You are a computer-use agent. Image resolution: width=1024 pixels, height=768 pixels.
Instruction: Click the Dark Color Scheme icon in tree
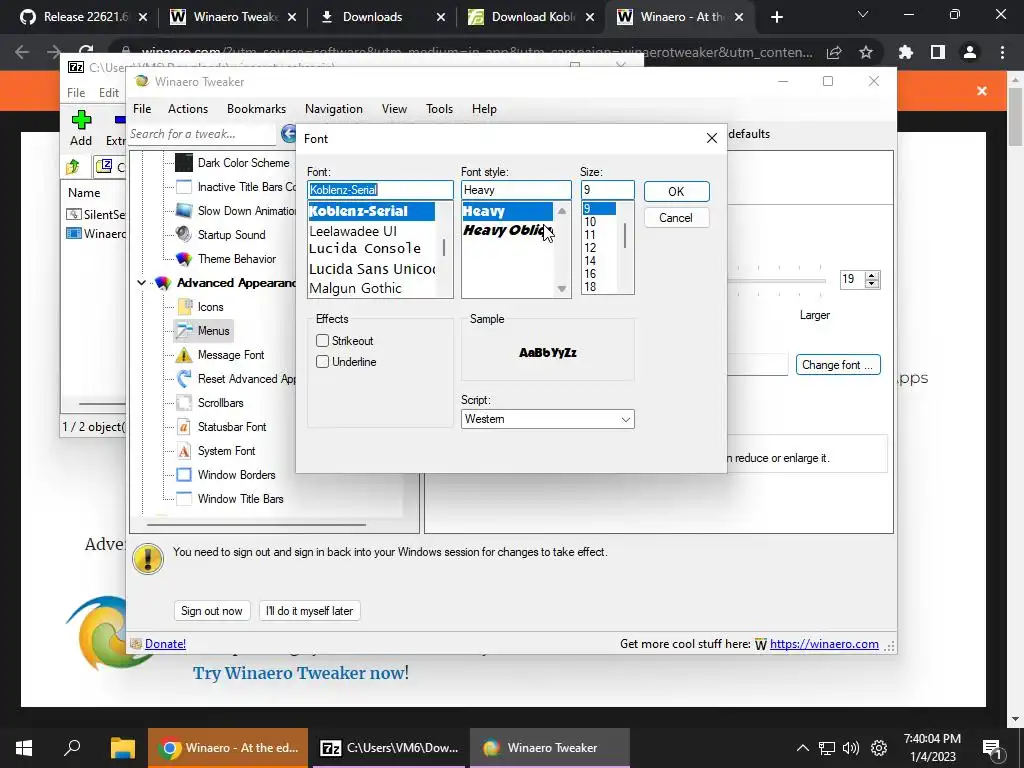click(x=184, y=163)
